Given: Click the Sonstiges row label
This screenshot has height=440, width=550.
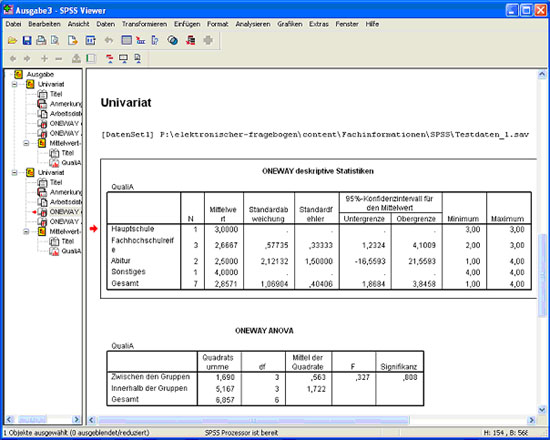Looking at the screenshot, I should (x=128, y=272).
